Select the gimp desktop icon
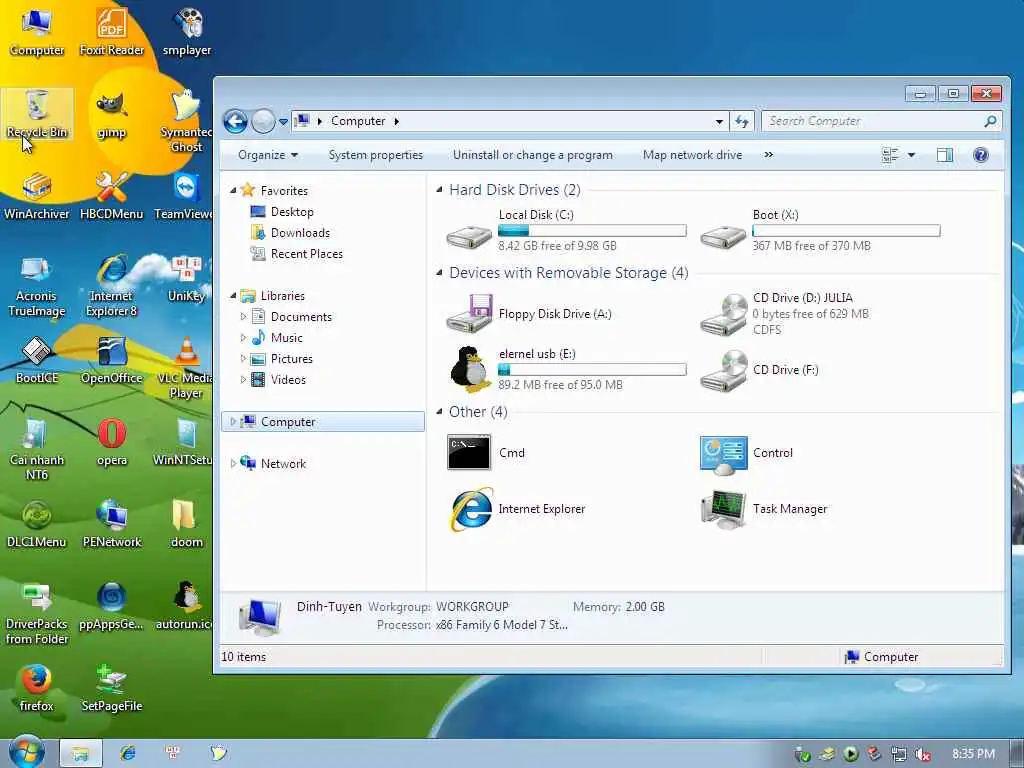 coord(112,114)
